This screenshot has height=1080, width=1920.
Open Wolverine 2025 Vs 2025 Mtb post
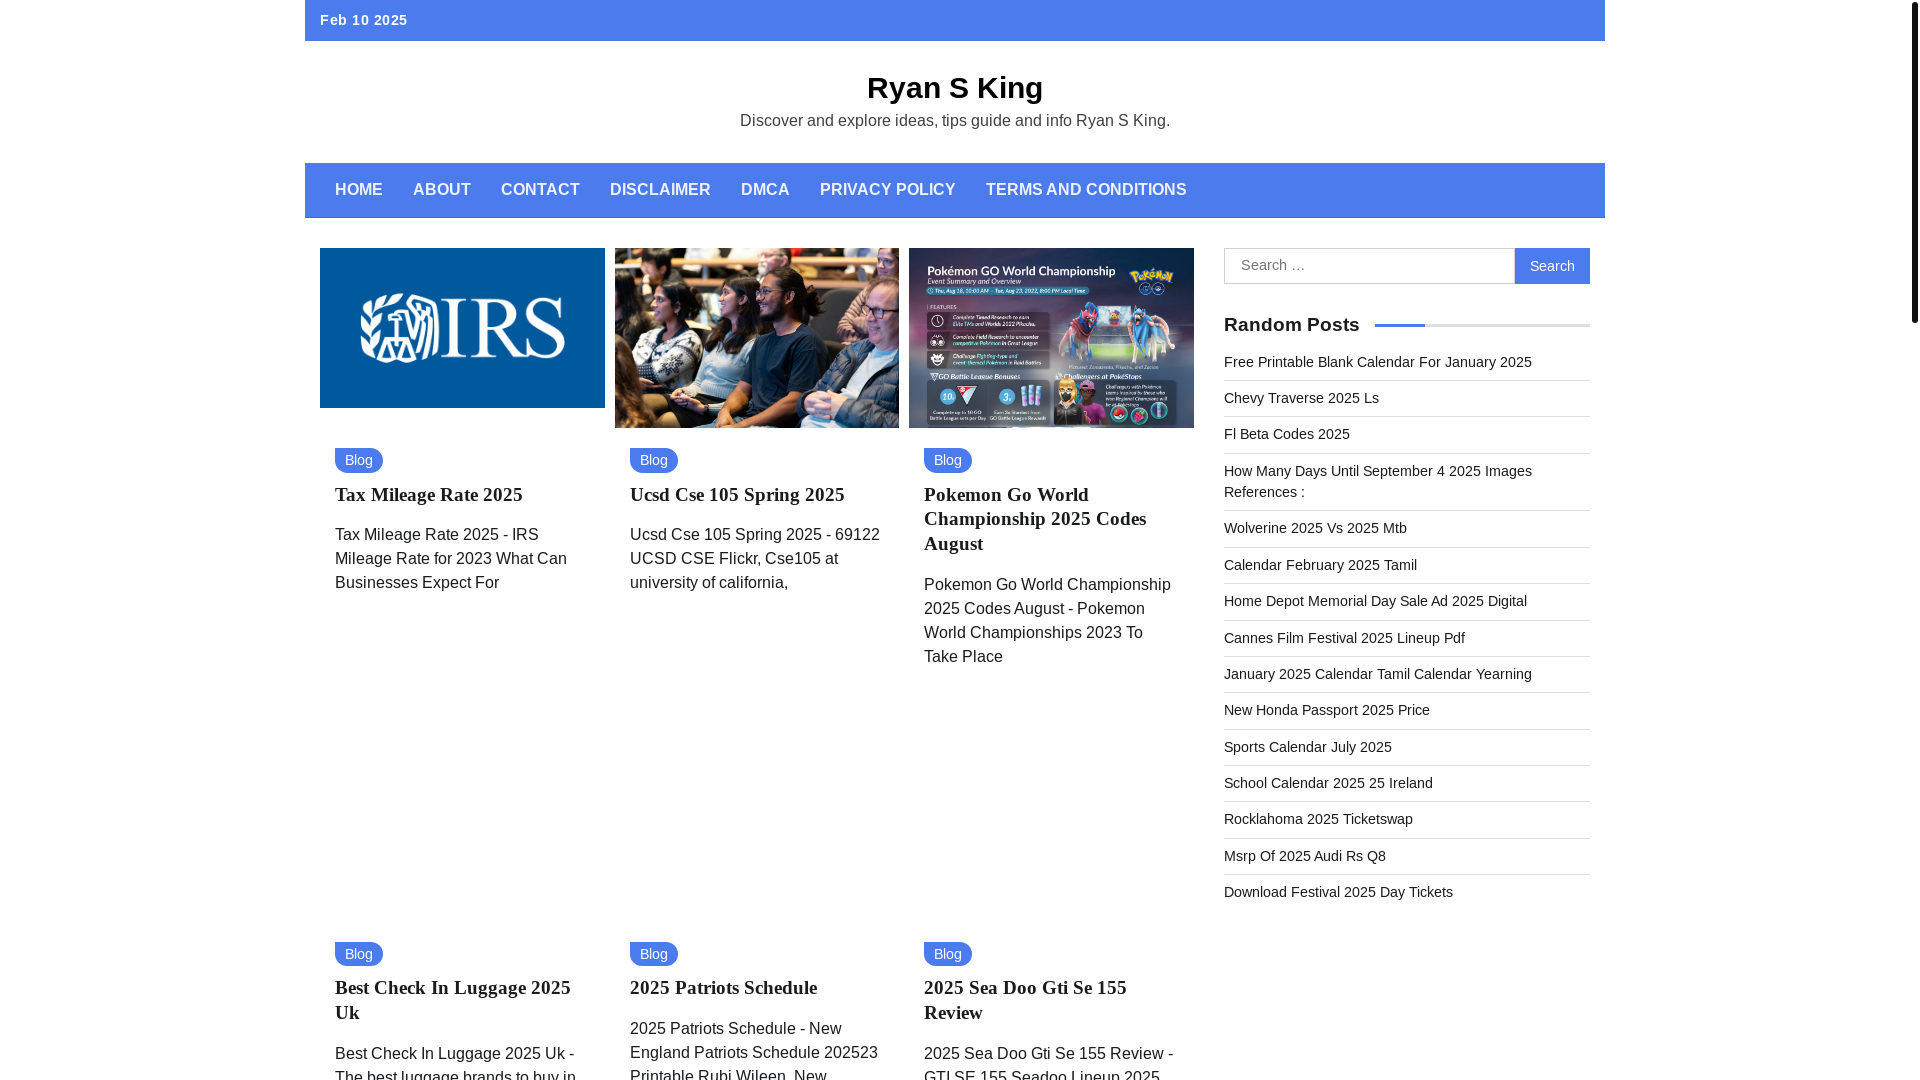pos(1315,528)
